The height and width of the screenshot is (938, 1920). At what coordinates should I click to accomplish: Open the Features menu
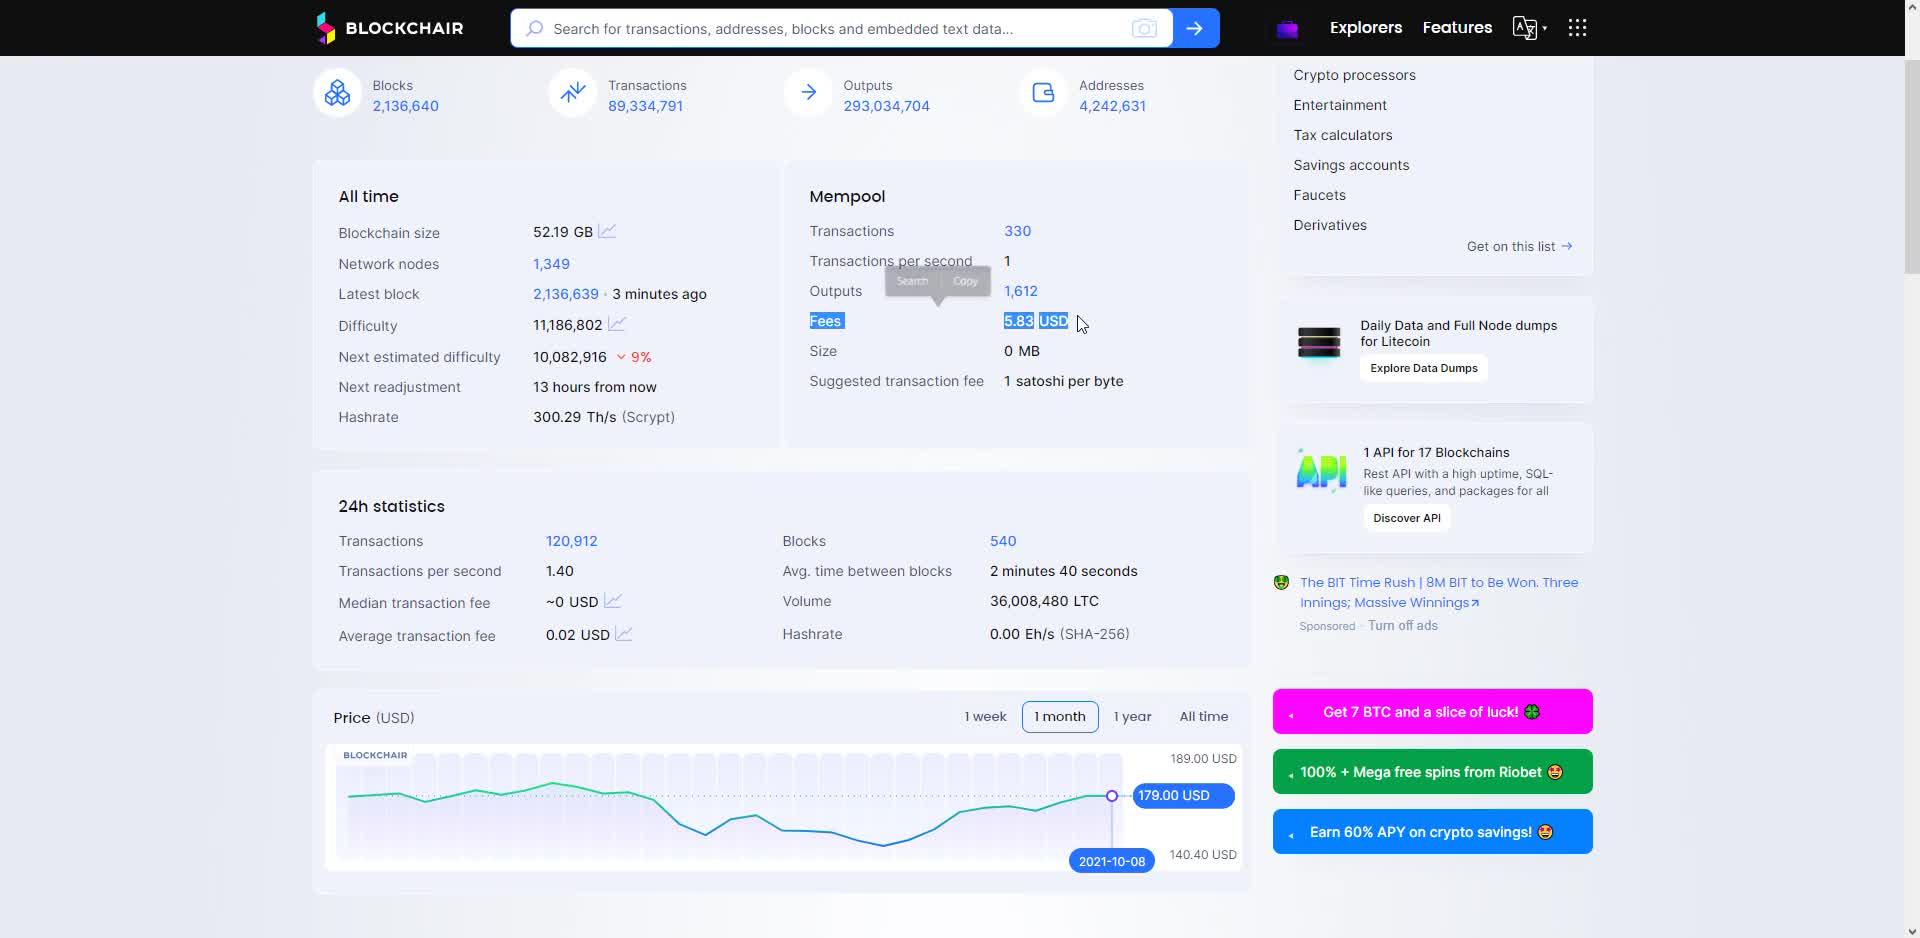tap(1457, 28)
